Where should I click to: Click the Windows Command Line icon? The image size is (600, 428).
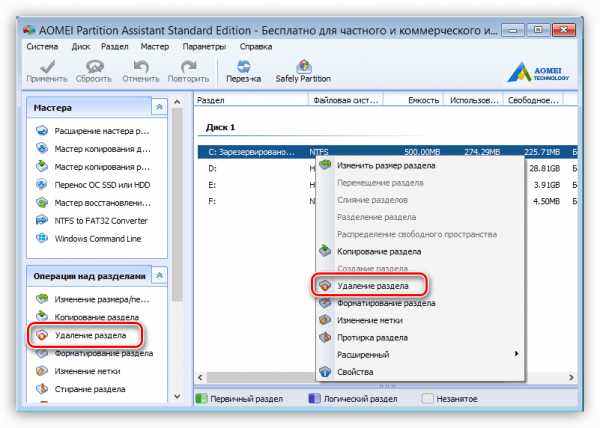tap(42, 238)
